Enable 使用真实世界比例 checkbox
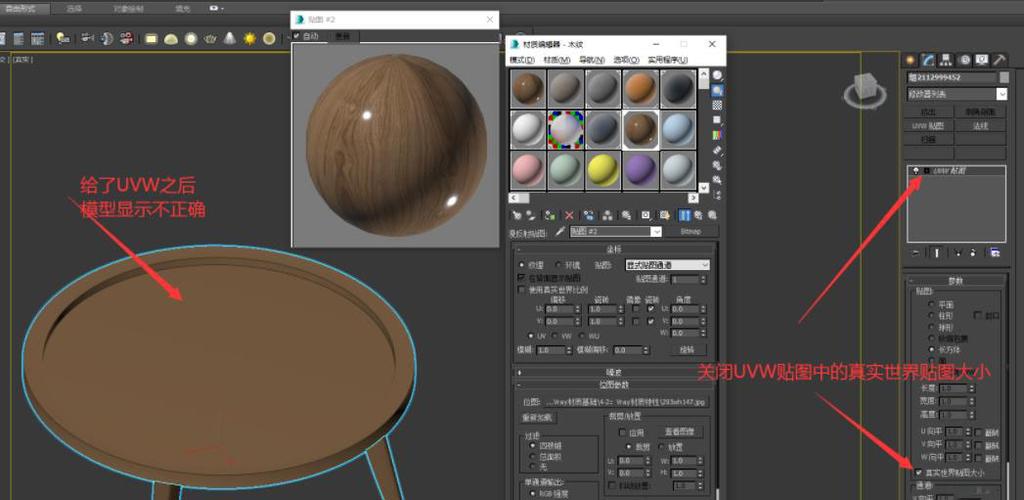Screen dimensions: 1024x500 (x=521, y=289)
